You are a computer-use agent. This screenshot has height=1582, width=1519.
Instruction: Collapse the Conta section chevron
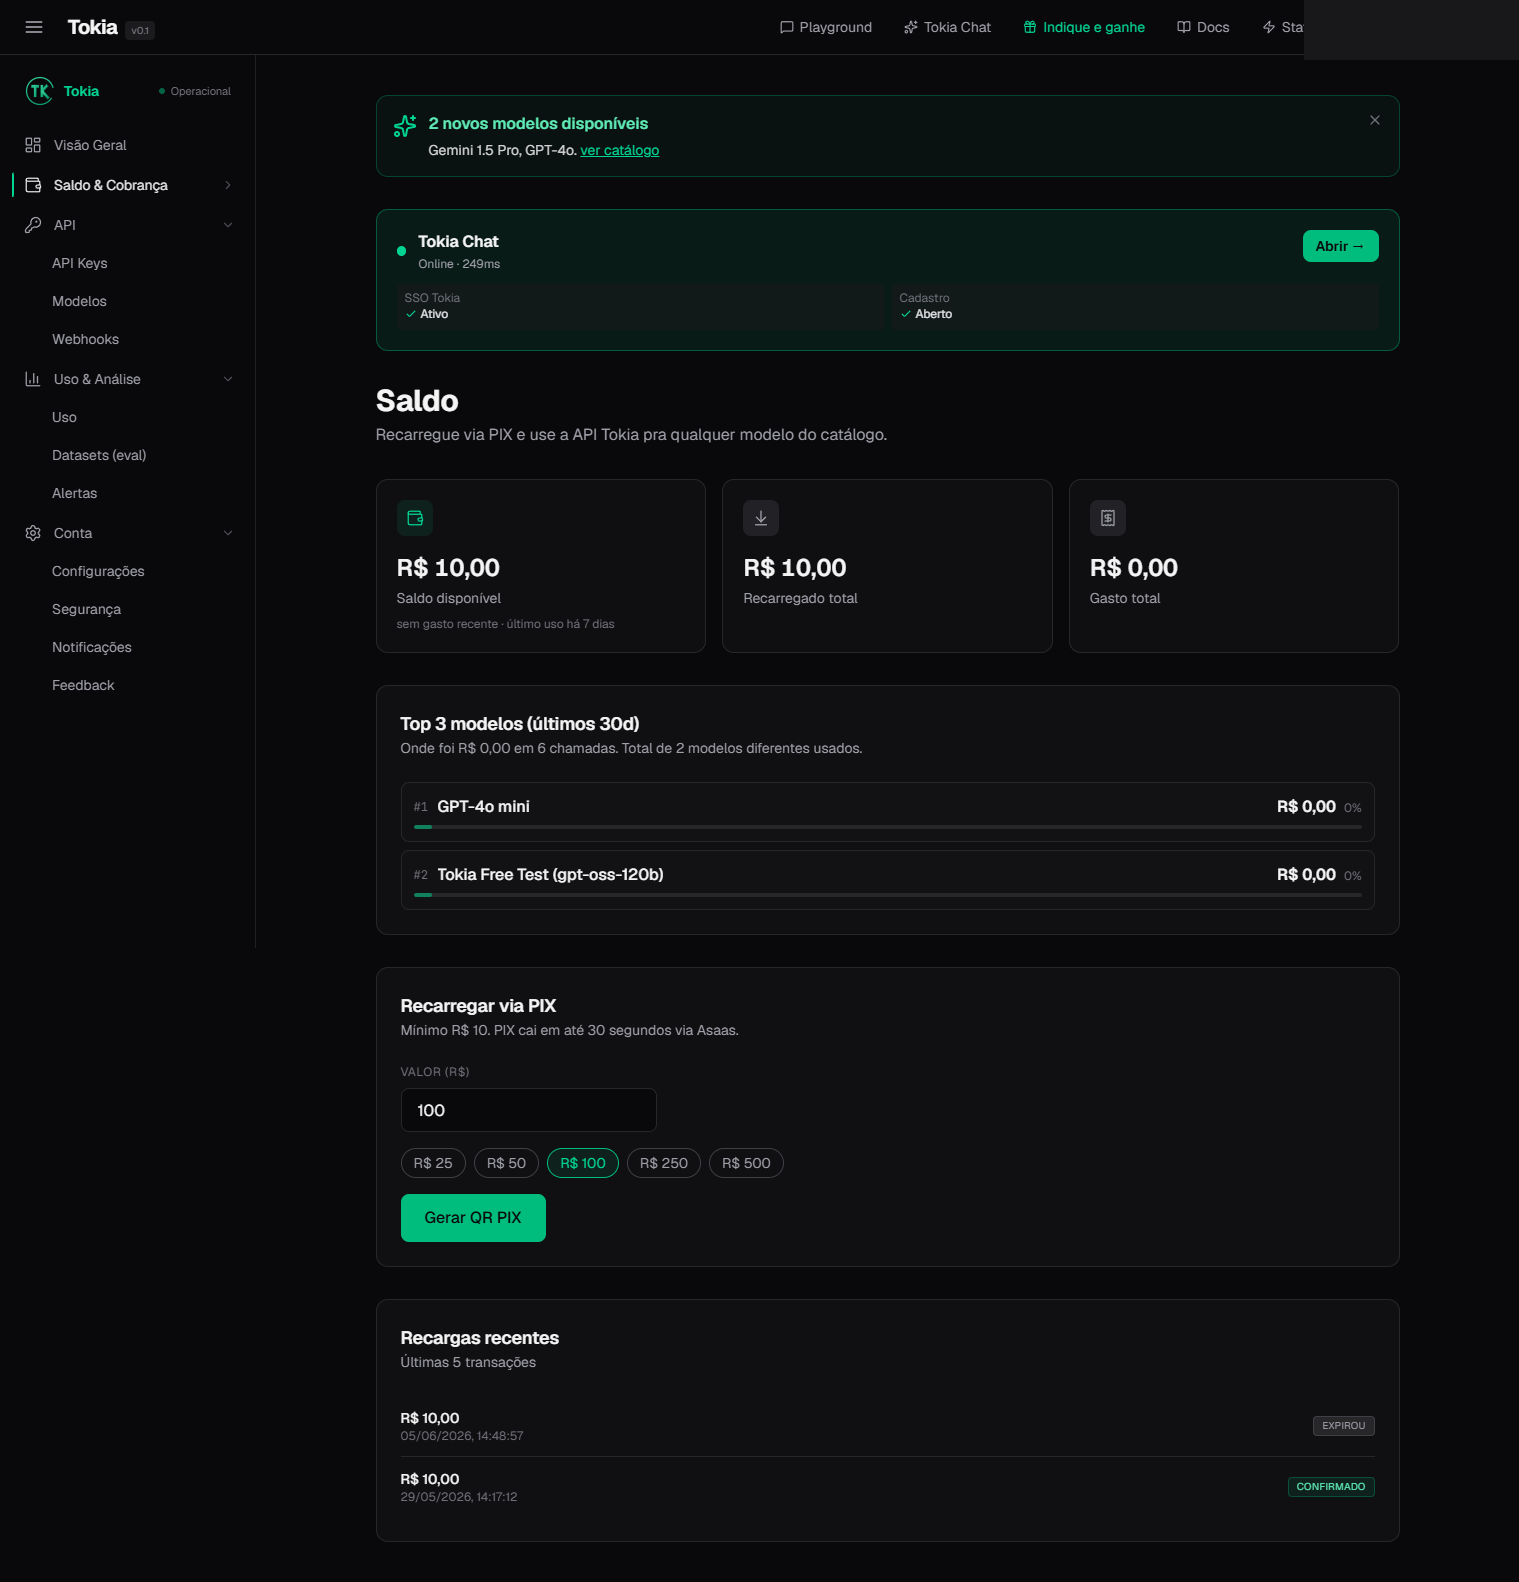[x=228, y=533]
